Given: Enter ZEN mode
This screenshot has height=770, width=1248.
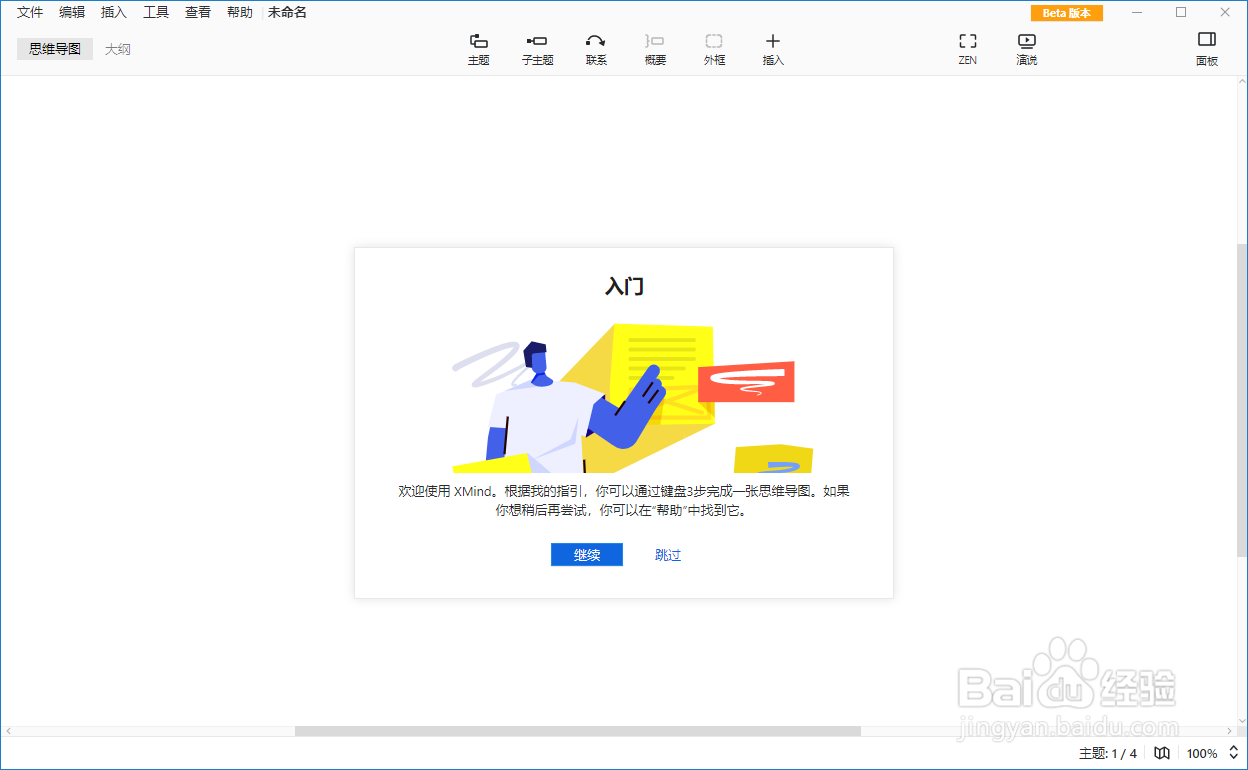Looking at the screenshot, I should (967, 49).
